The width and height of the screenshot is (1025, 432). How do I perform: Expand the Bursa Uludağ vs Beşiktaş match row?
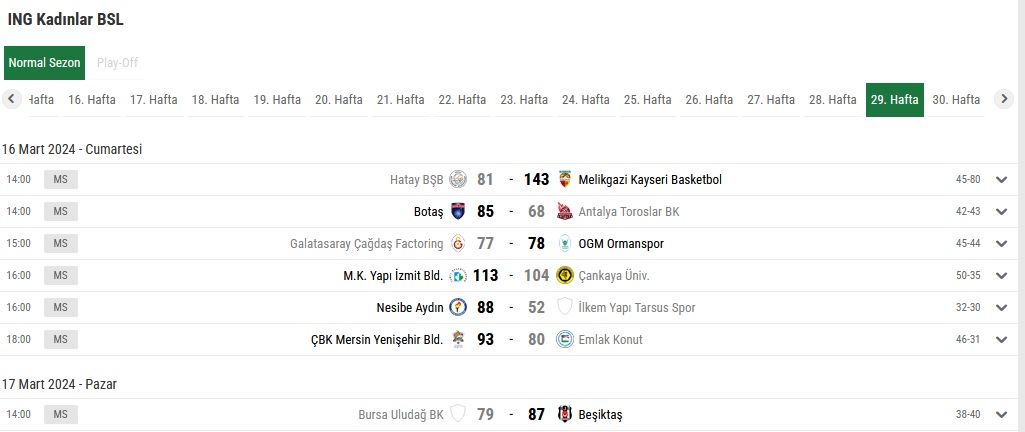pyautogui.click(x=1001, y=414)
